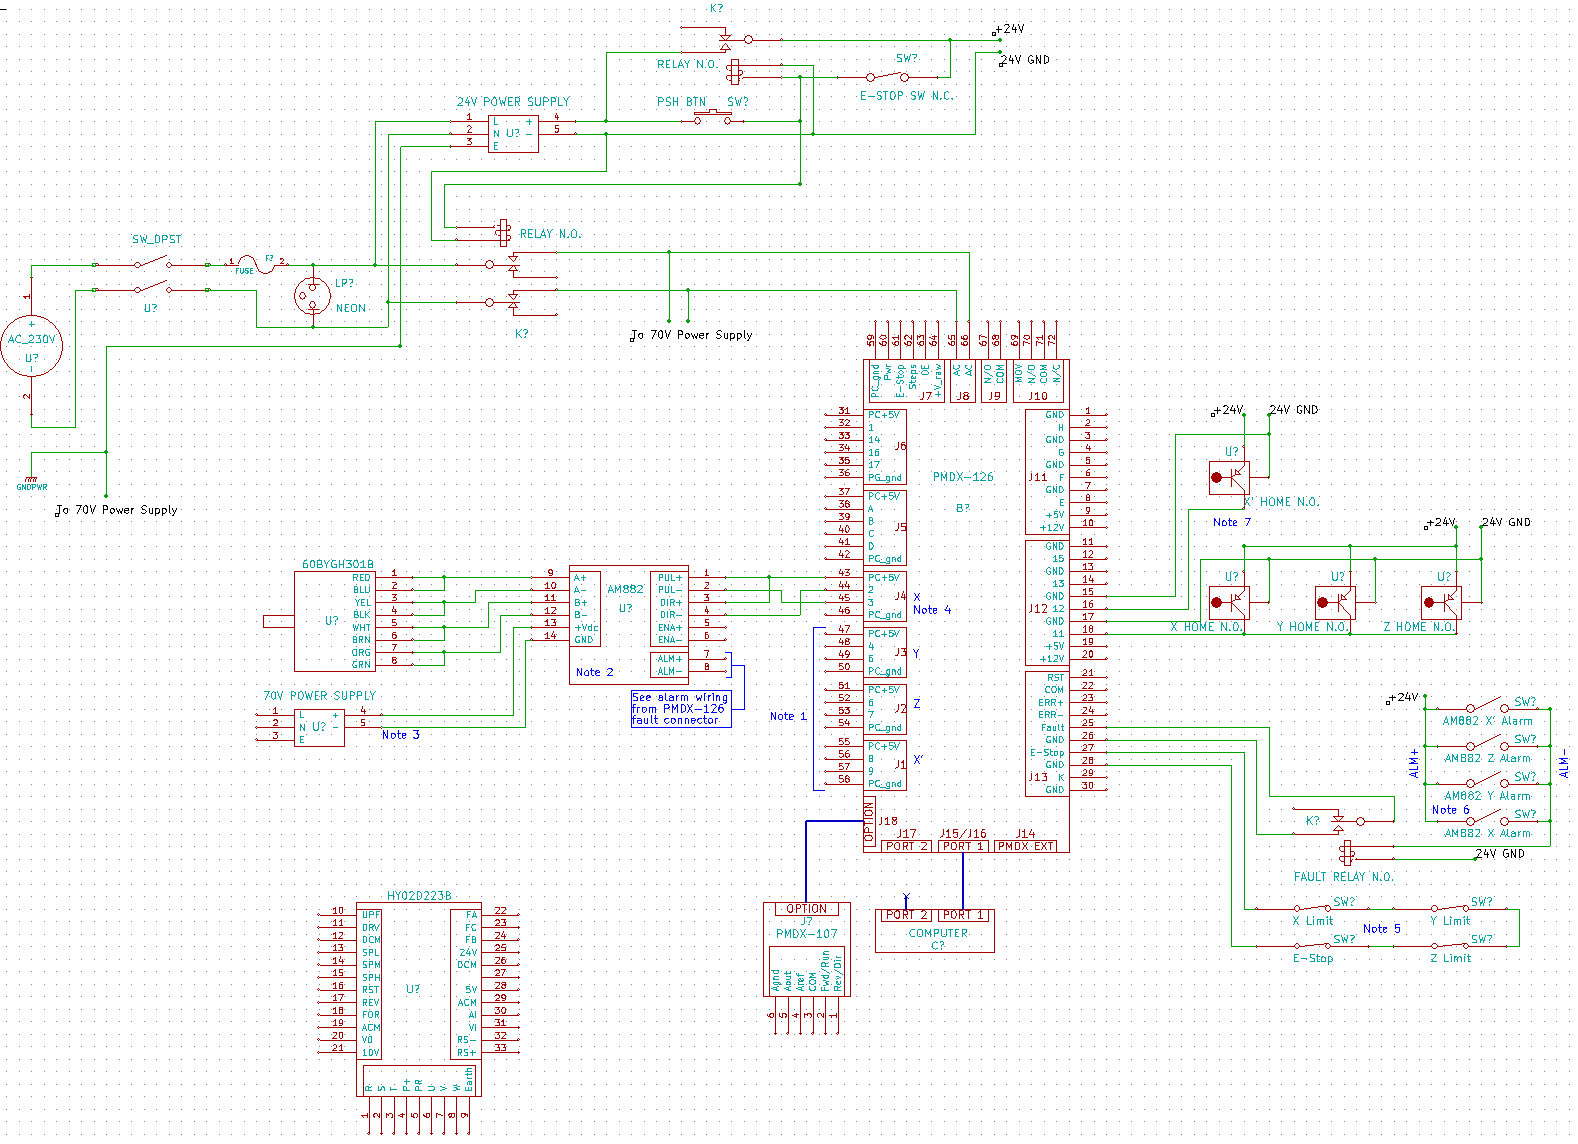The height and width of the screenshot is (1144, 1578).
Task: Click the alarm wiring note text box
Action: point(680,708)
